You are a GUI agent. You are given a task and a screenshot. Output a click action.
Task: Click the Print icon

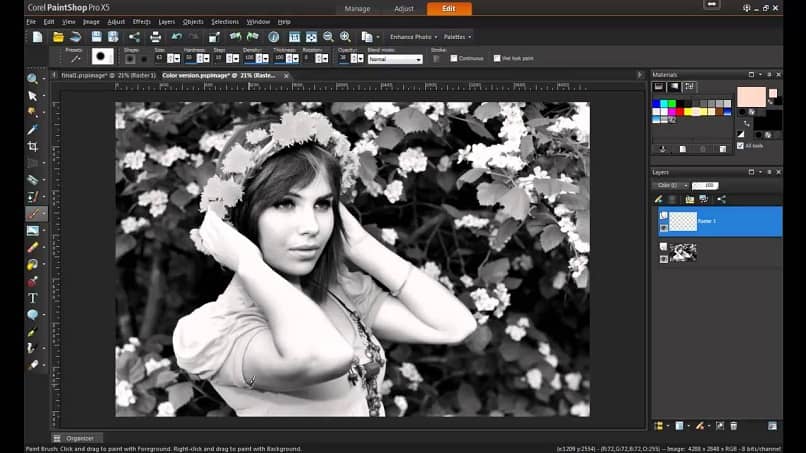click(155, 37)
